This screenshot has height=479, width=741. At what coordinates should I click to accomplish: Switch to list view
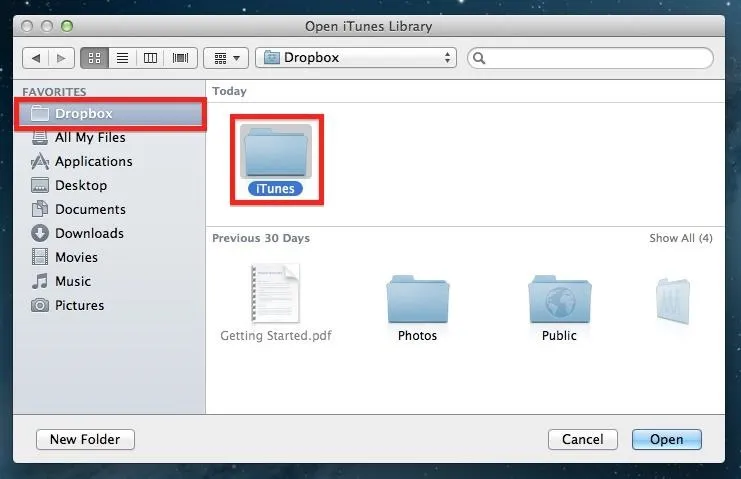(122, 58)
